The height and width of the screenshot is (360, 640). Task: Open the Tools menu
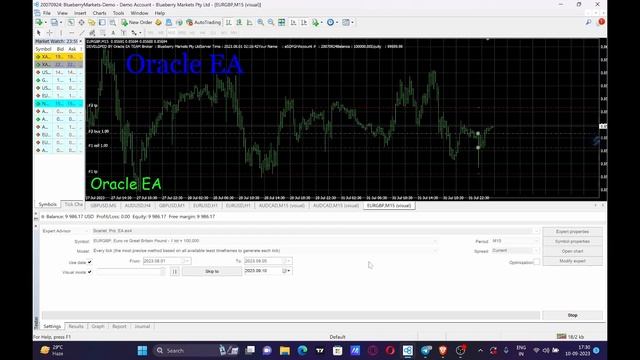[x=118, y=13]
